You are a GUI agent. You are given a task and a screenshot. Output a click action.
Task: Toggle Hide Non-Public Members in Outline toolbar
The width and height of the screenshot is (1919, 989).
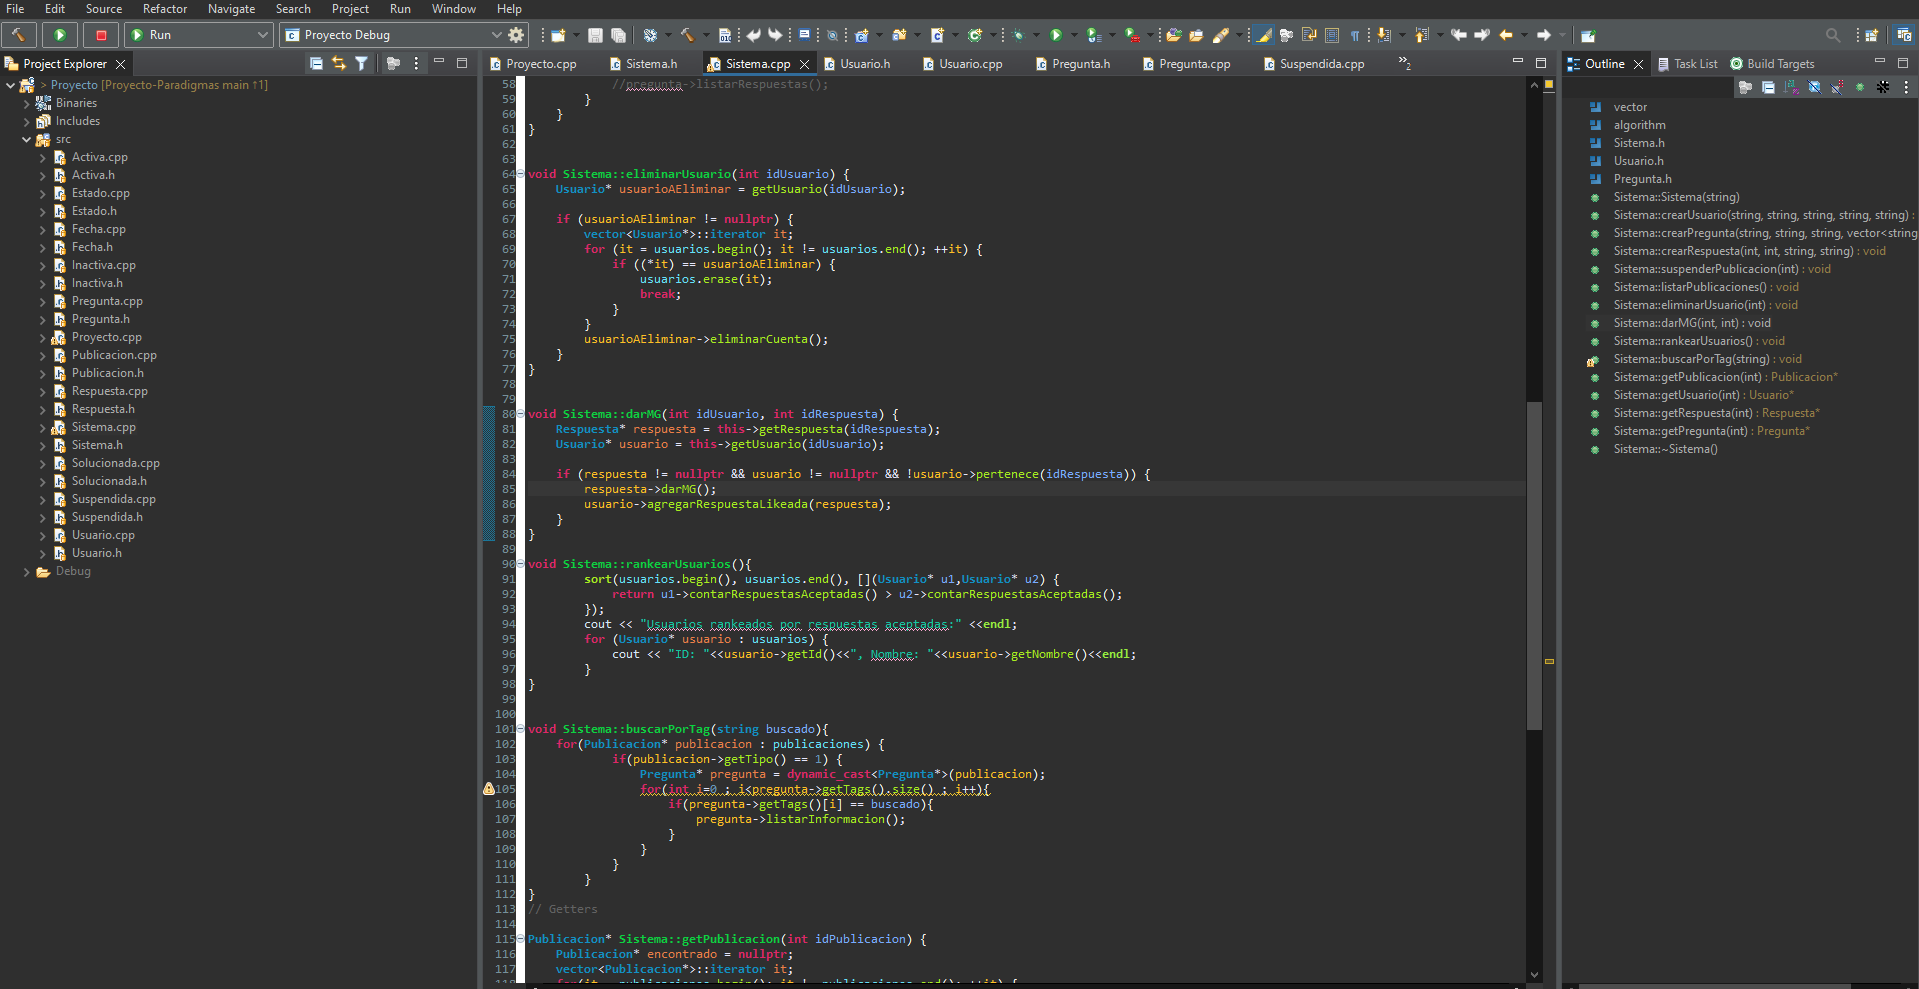pos(1860,87)
